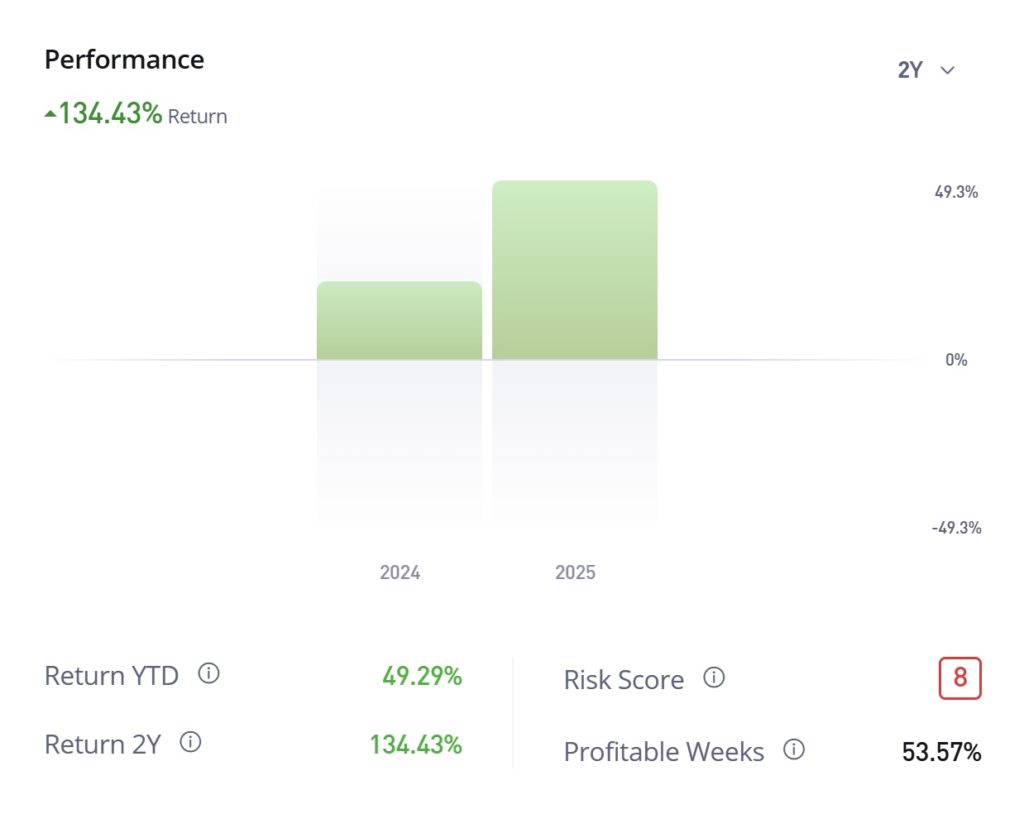1024x814 pixels.
Task: Click the Risk Score label text
Action: (623, 680)
